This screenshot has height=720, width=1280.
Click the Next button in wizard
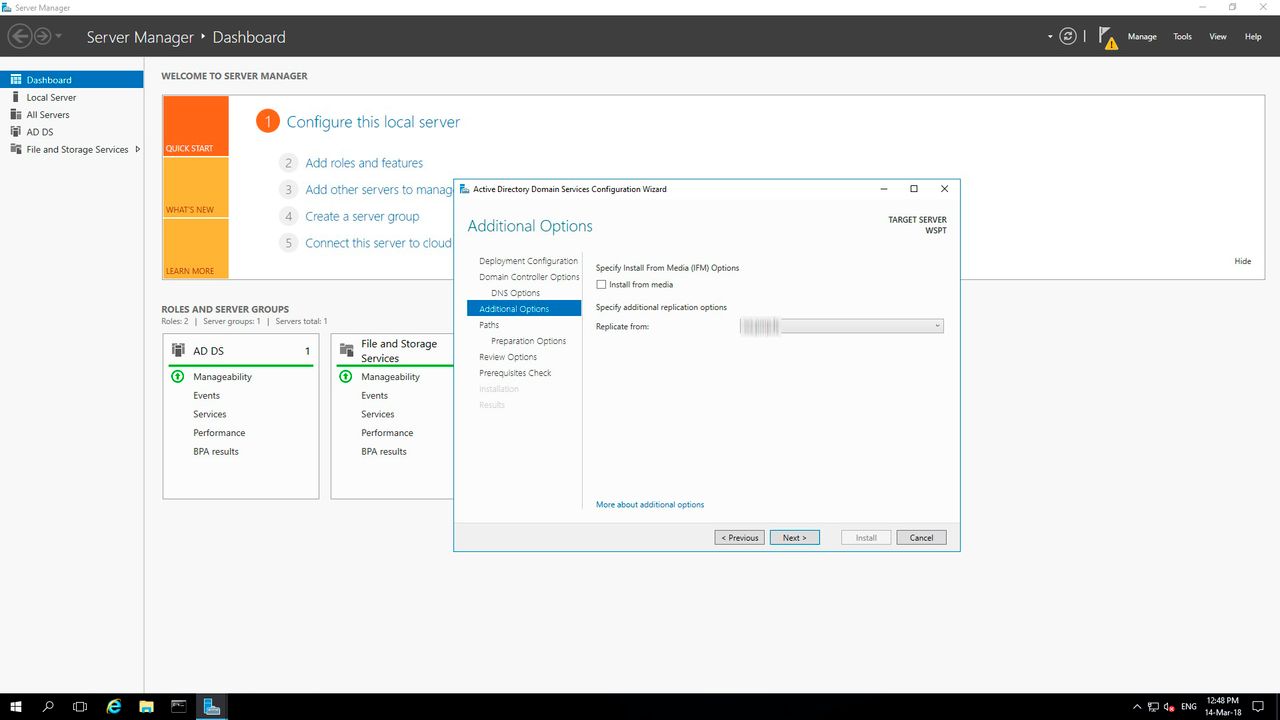[795, 538]
